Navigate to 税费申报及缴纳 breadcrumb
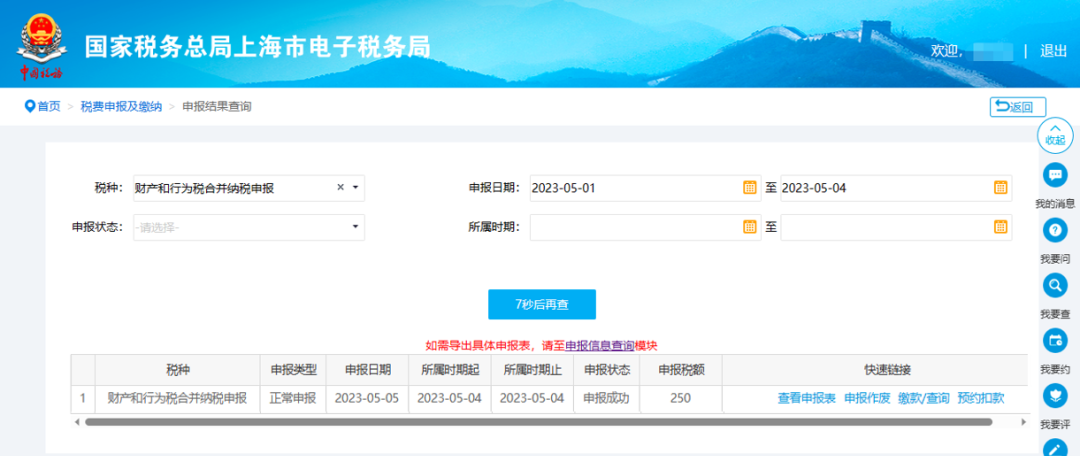This screenshot has height=456, width=1080. tap(121, 106)
